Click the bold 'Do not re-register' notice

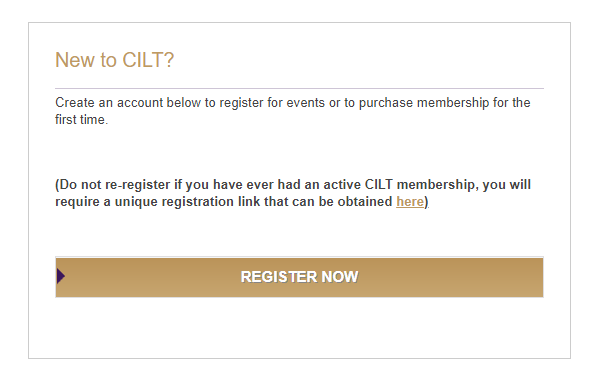pos(293,193)
